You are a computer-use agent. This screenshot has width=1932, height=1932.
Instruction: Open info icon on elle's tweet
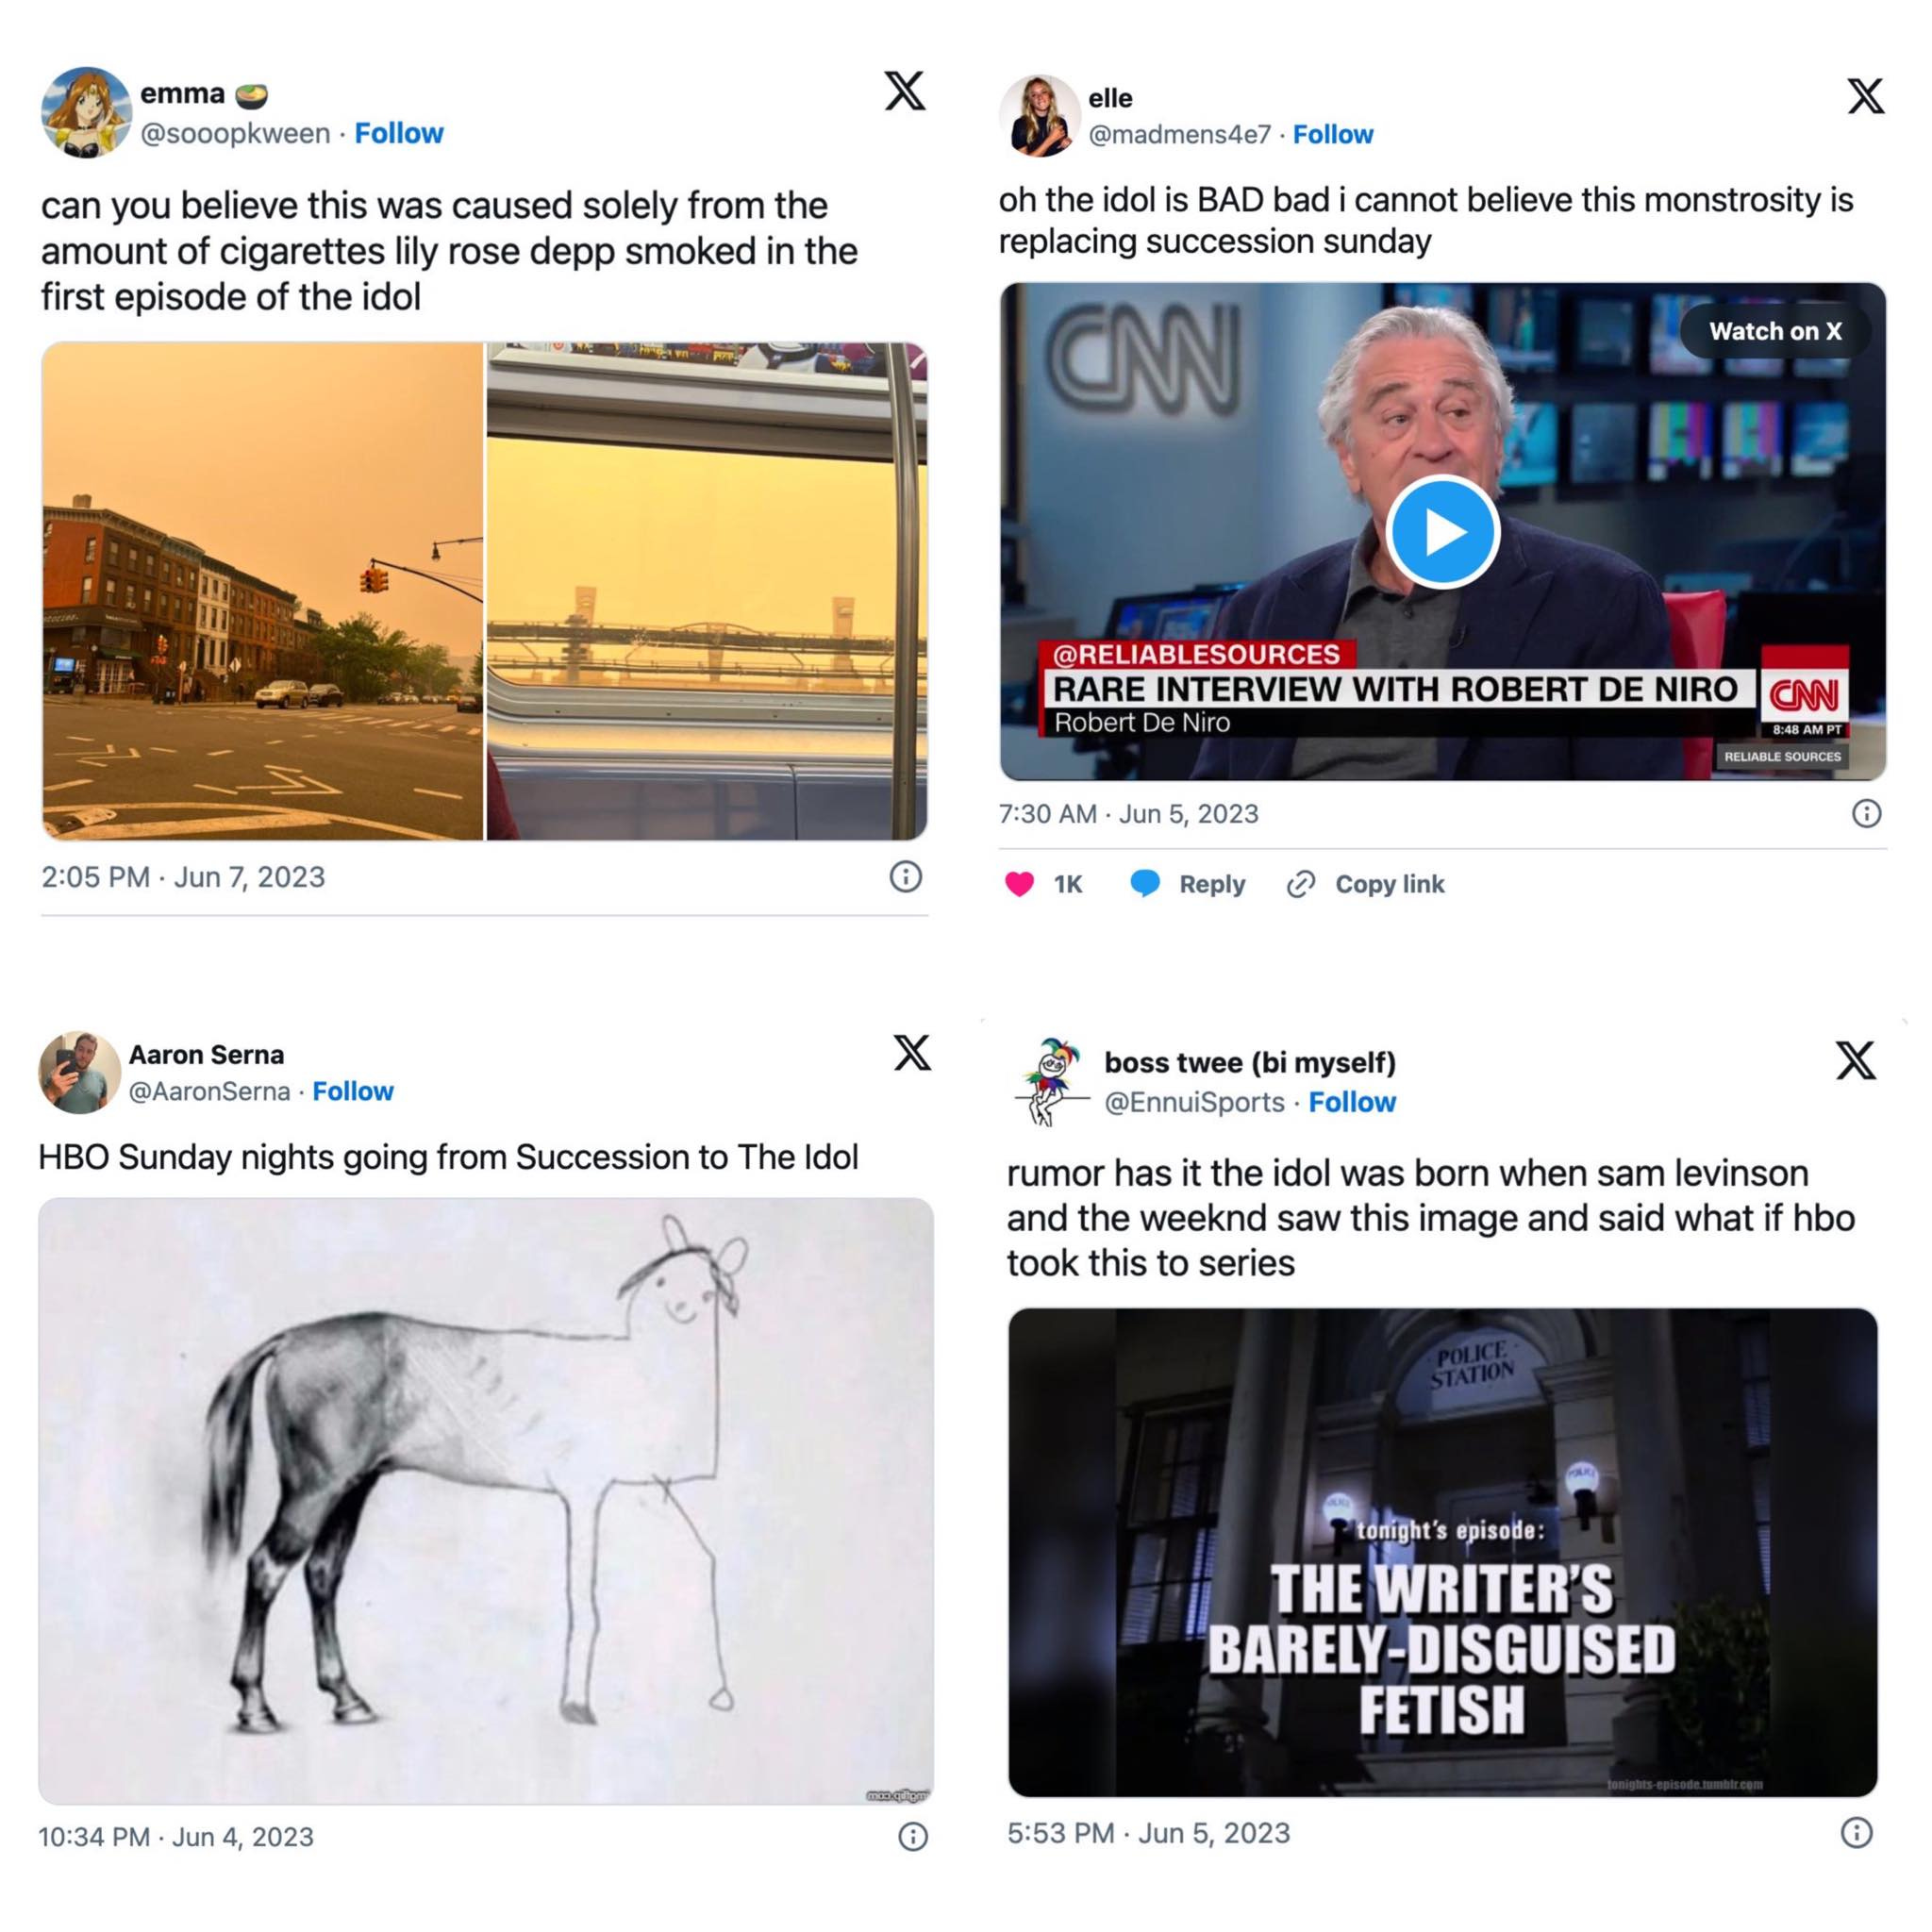(x=1866, y=814)
